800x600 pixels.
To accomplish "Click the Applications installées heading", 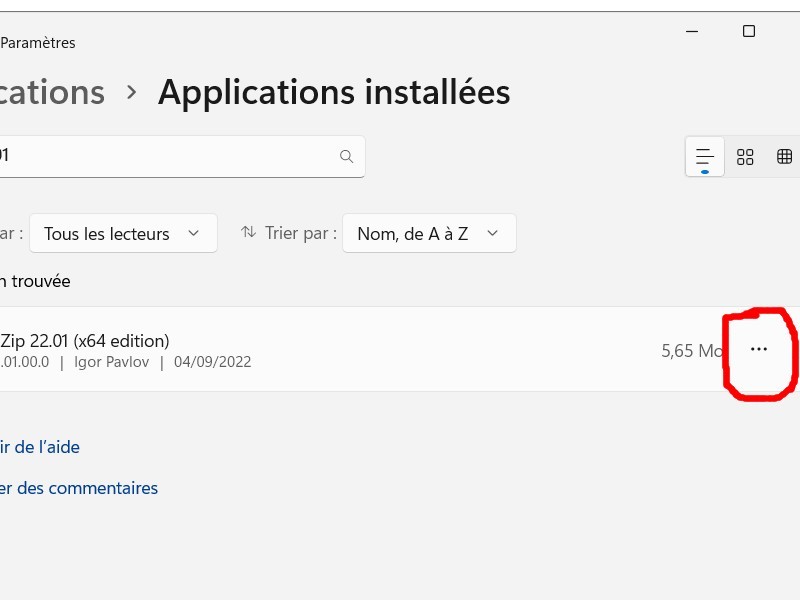I will click(x=334, y=93).
